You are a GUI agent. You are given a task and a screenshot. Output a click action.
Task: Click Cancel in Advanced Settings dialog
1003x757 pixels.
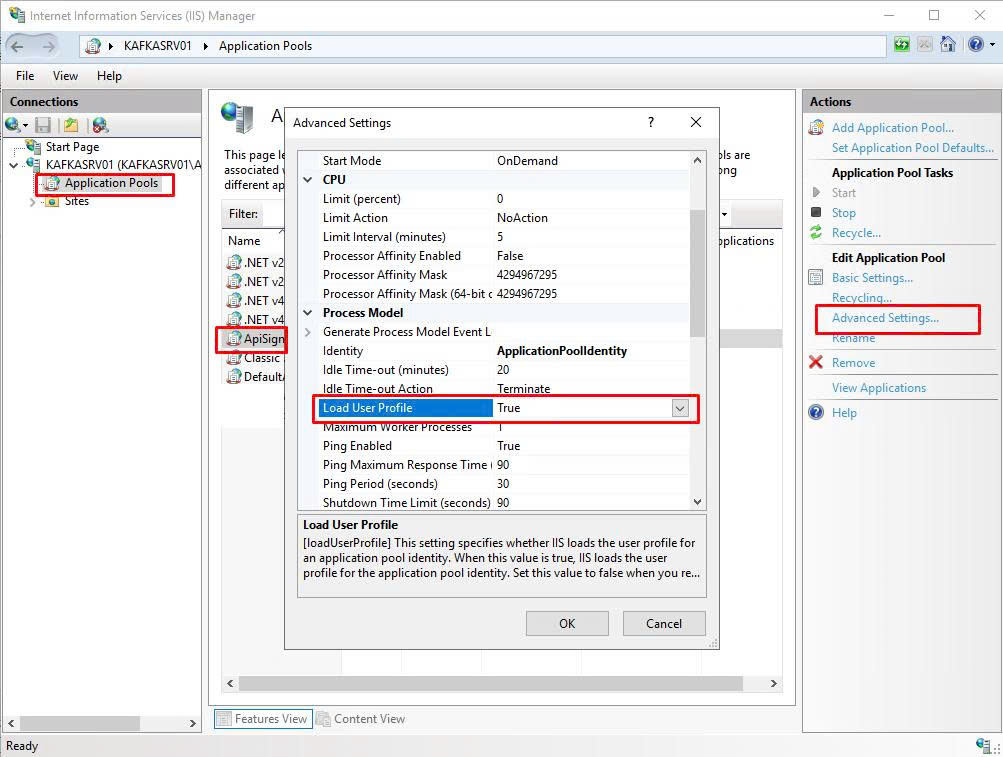[664, 623]
